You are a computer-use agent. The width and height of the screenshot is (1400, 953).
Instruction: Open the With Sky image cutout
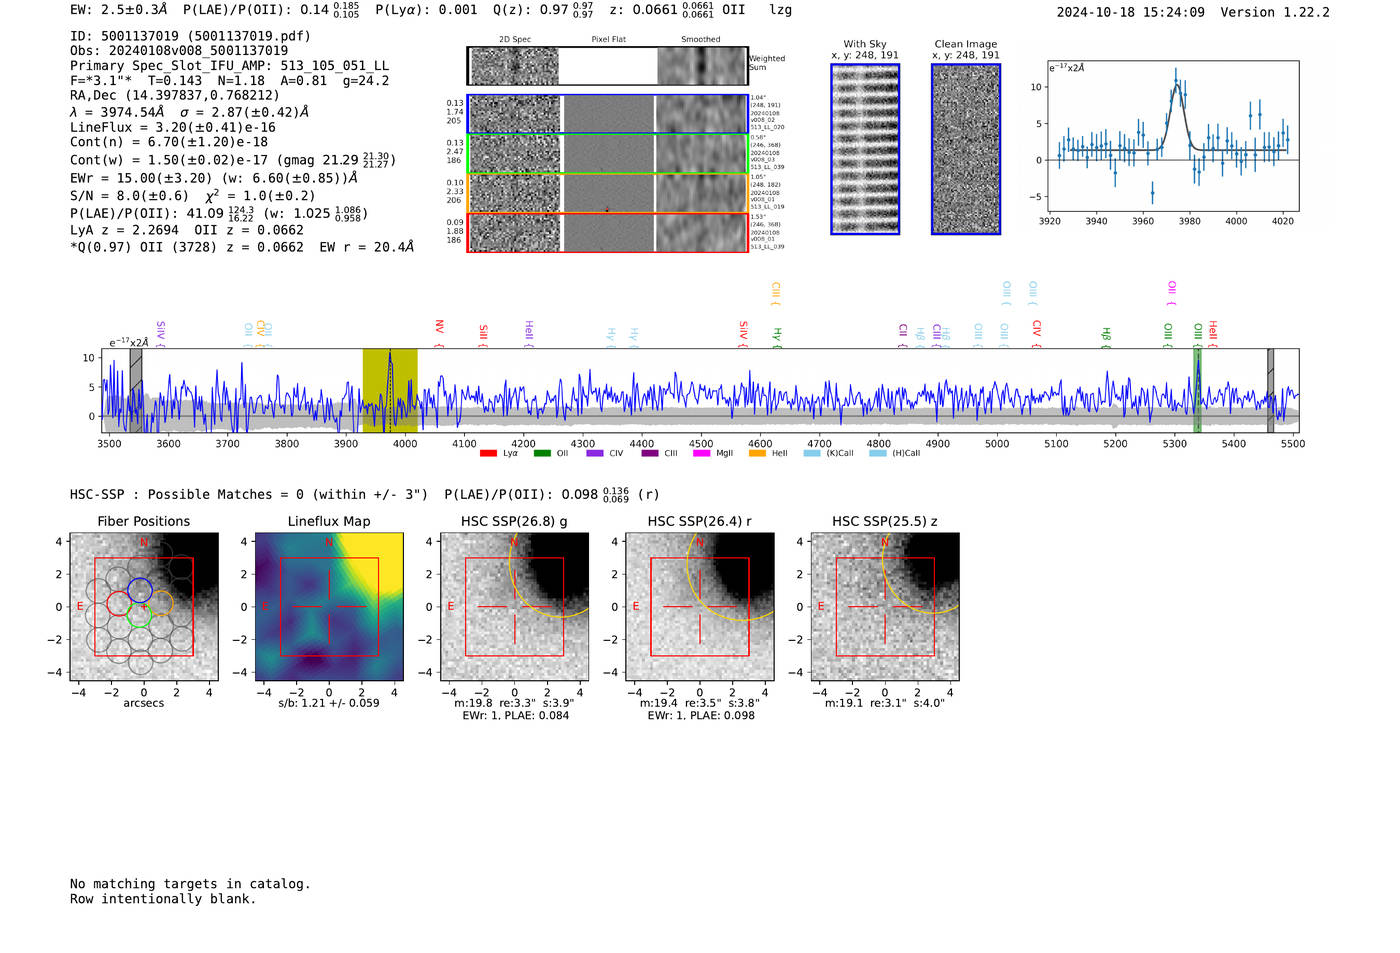pyautogui.click(x=865, y=149)
